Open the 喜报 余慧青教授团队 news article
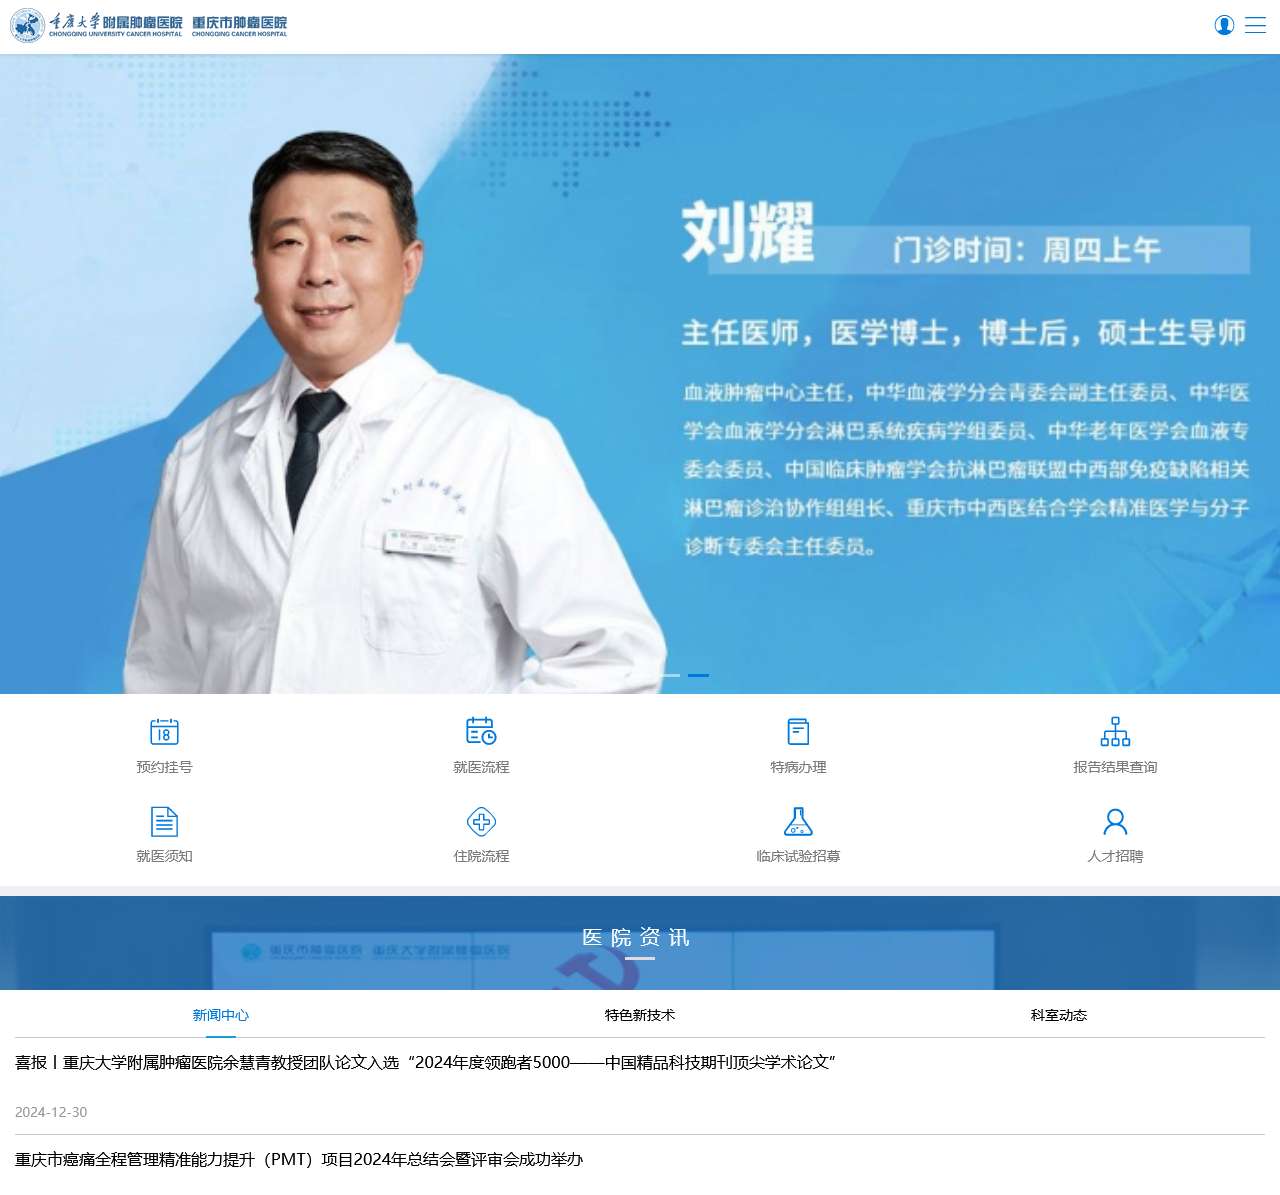This screenshot has width=1280, height=1195. click(x=425, y=1062)
